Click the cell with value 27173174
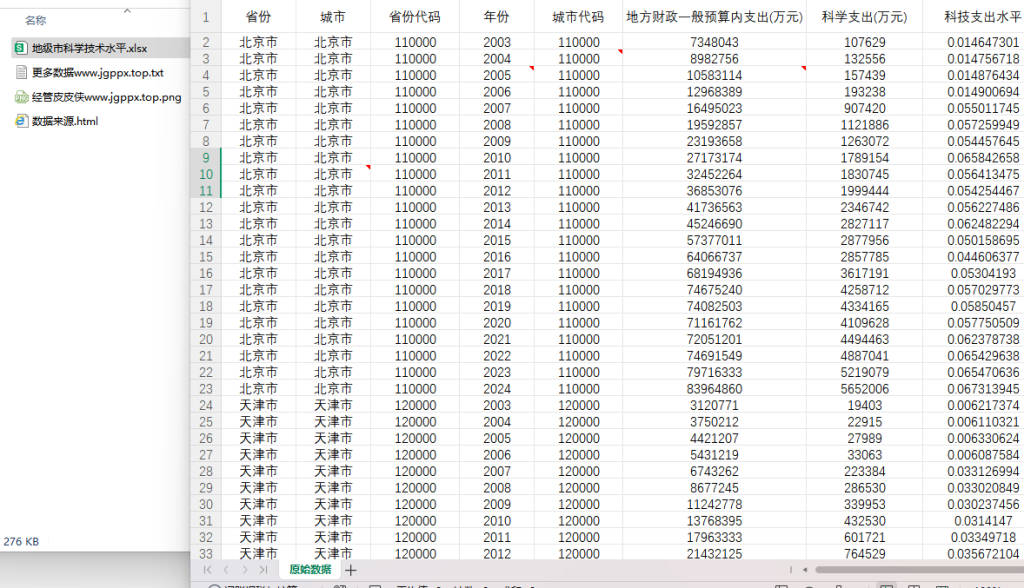The width and height of the screenshot is (1024, 588). [x=714, y=157]
